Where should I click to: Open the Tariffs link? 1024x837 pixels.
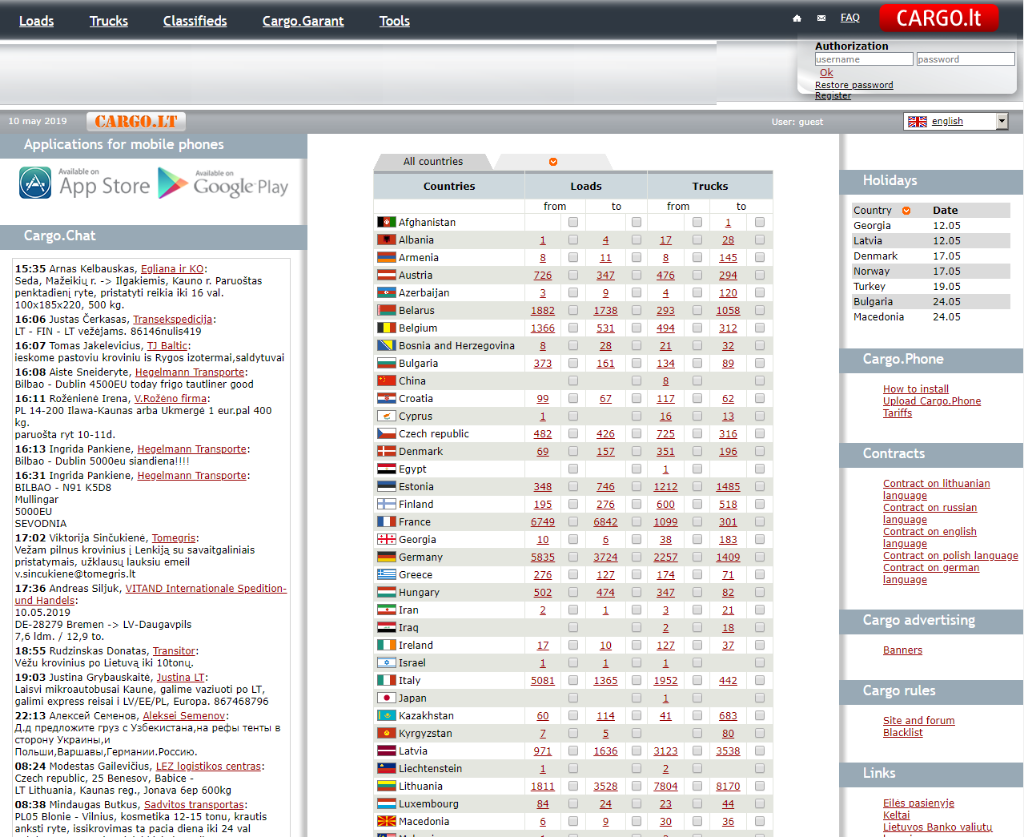click(x=897, y=413)
